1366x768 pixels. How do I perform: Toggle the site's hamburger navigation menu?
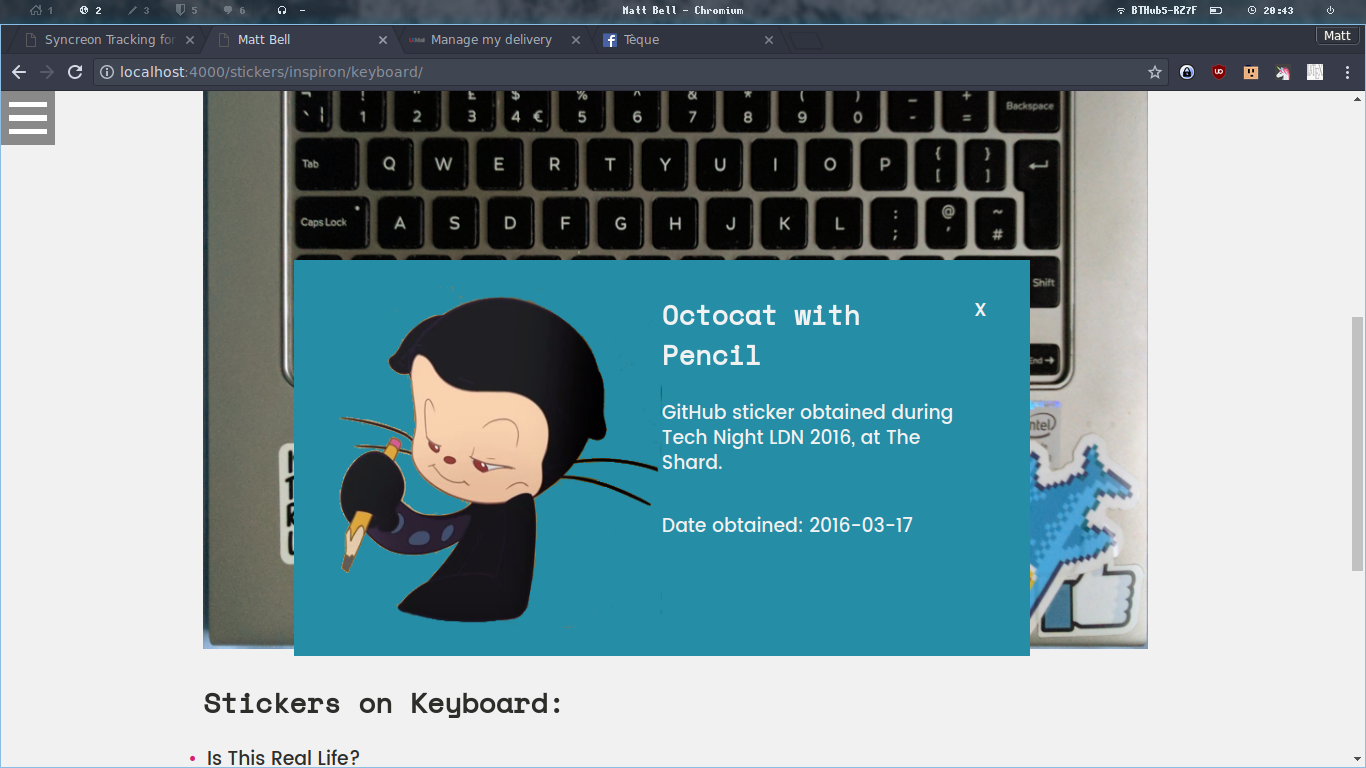coord(28,118)
